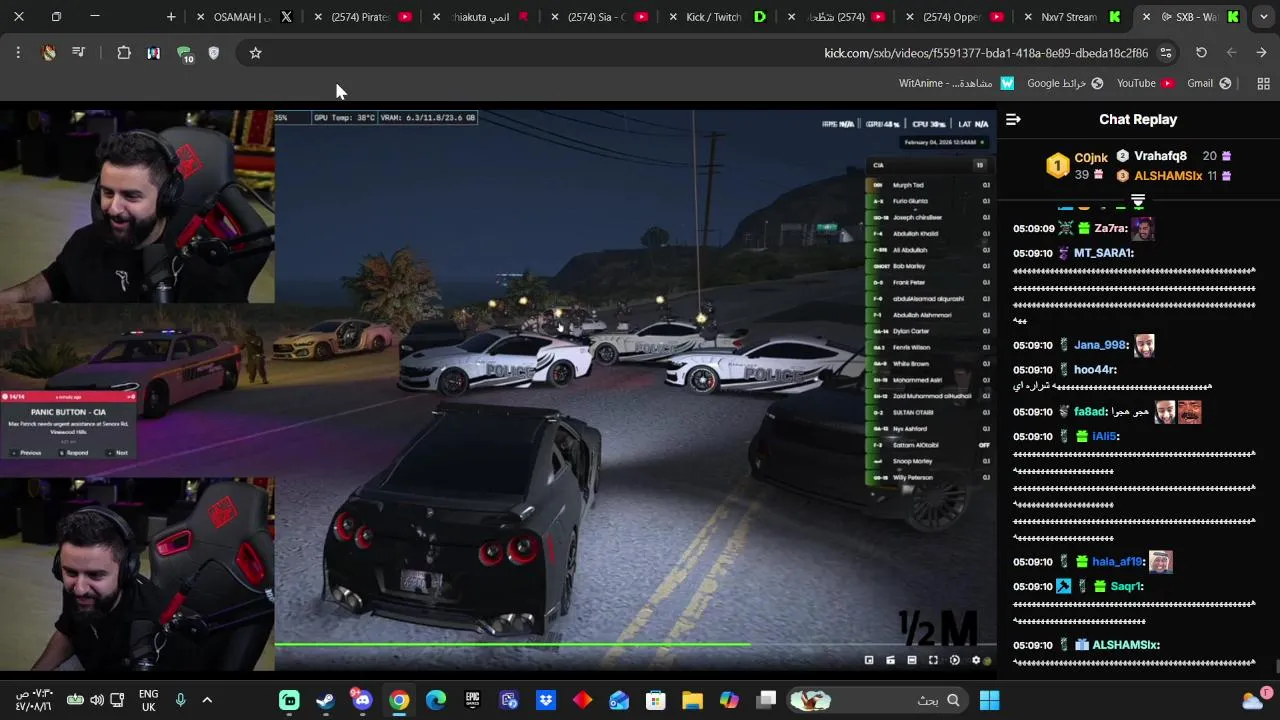Open a new browser tab
Screen dimensions: 1280x720
point(171,17)
